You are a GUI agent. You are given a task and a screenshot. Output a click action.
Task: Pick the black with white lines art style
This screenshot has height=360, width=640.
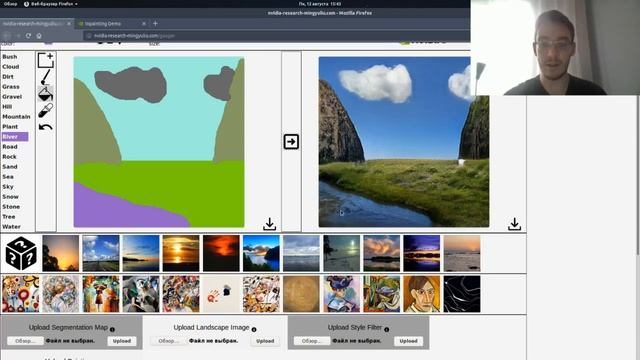tap(462, 294)
